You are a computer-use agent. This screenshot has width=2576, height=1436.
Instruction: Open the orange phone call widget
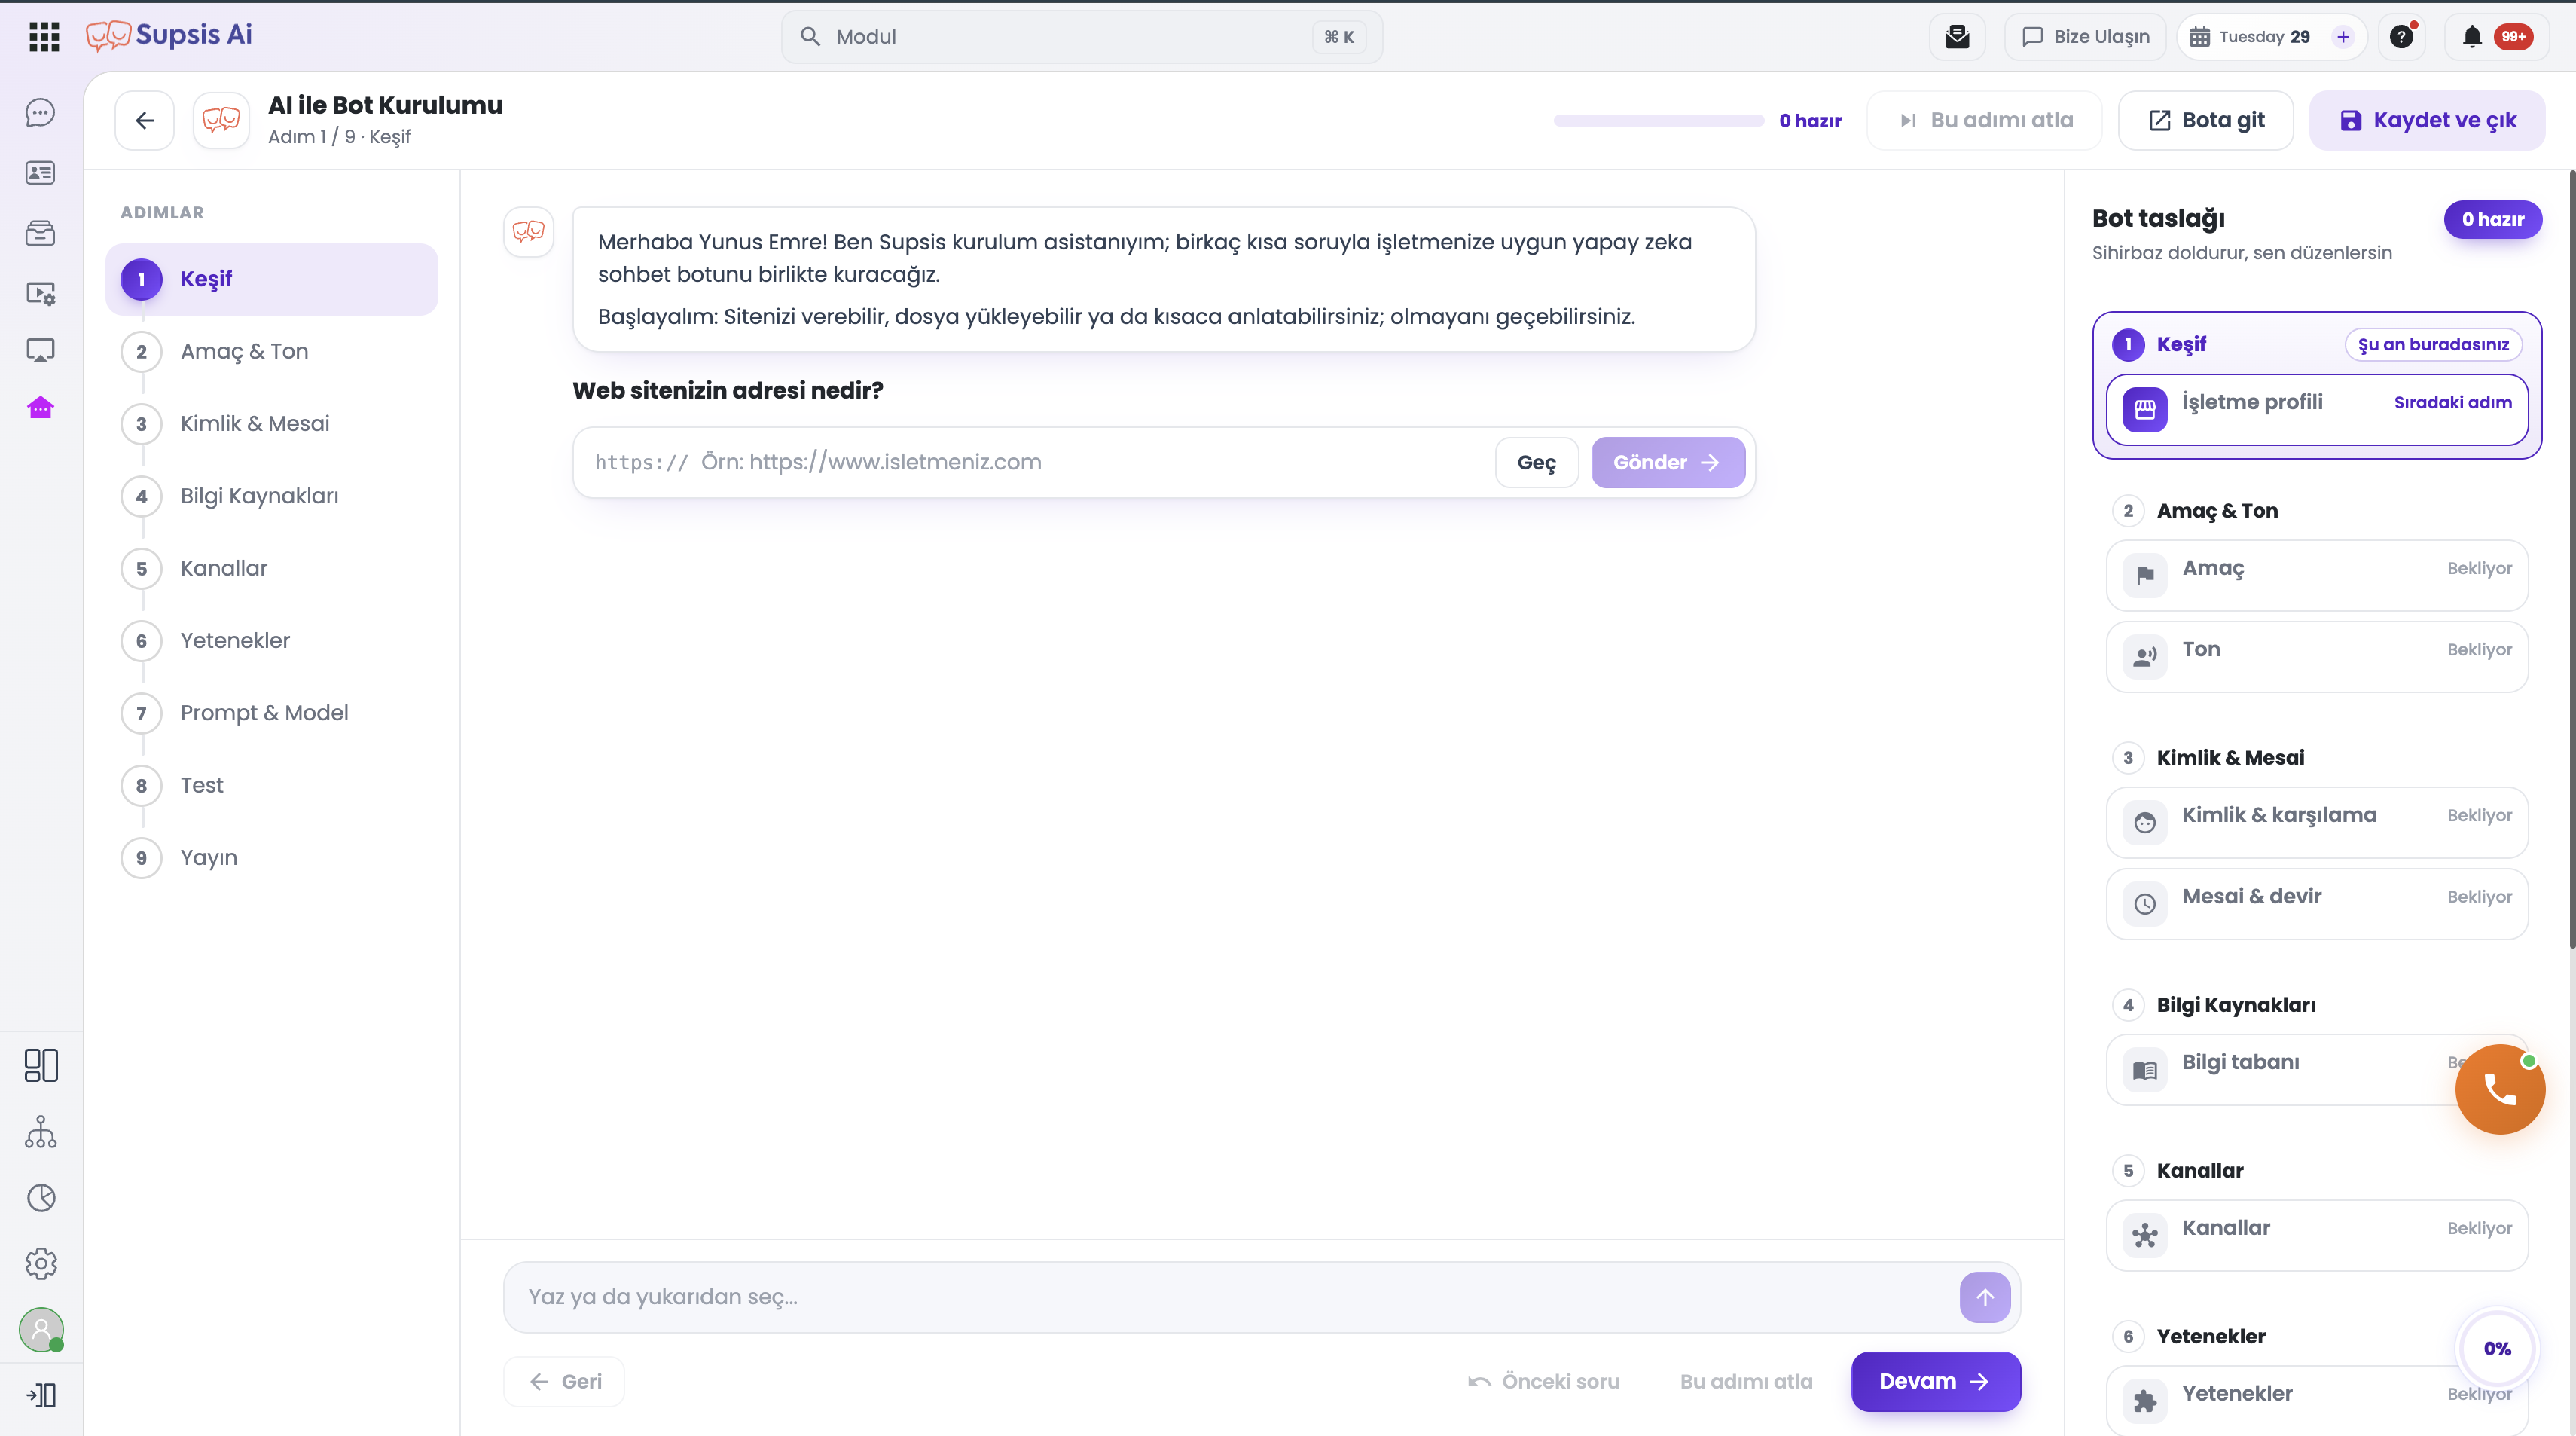click(x=2500, y=1089)
